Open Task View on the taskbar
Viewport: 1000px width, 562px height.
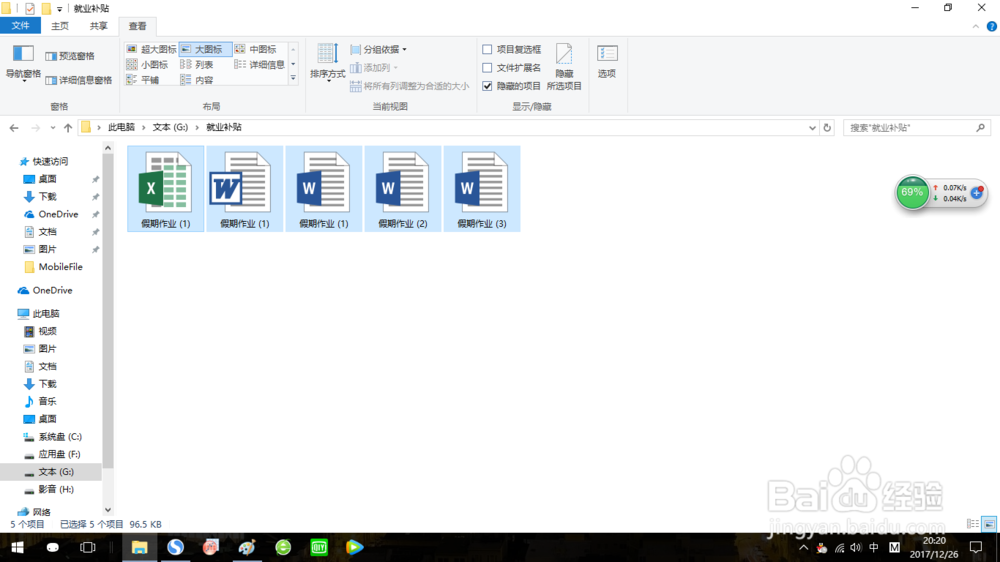click(x=87, y=547)
